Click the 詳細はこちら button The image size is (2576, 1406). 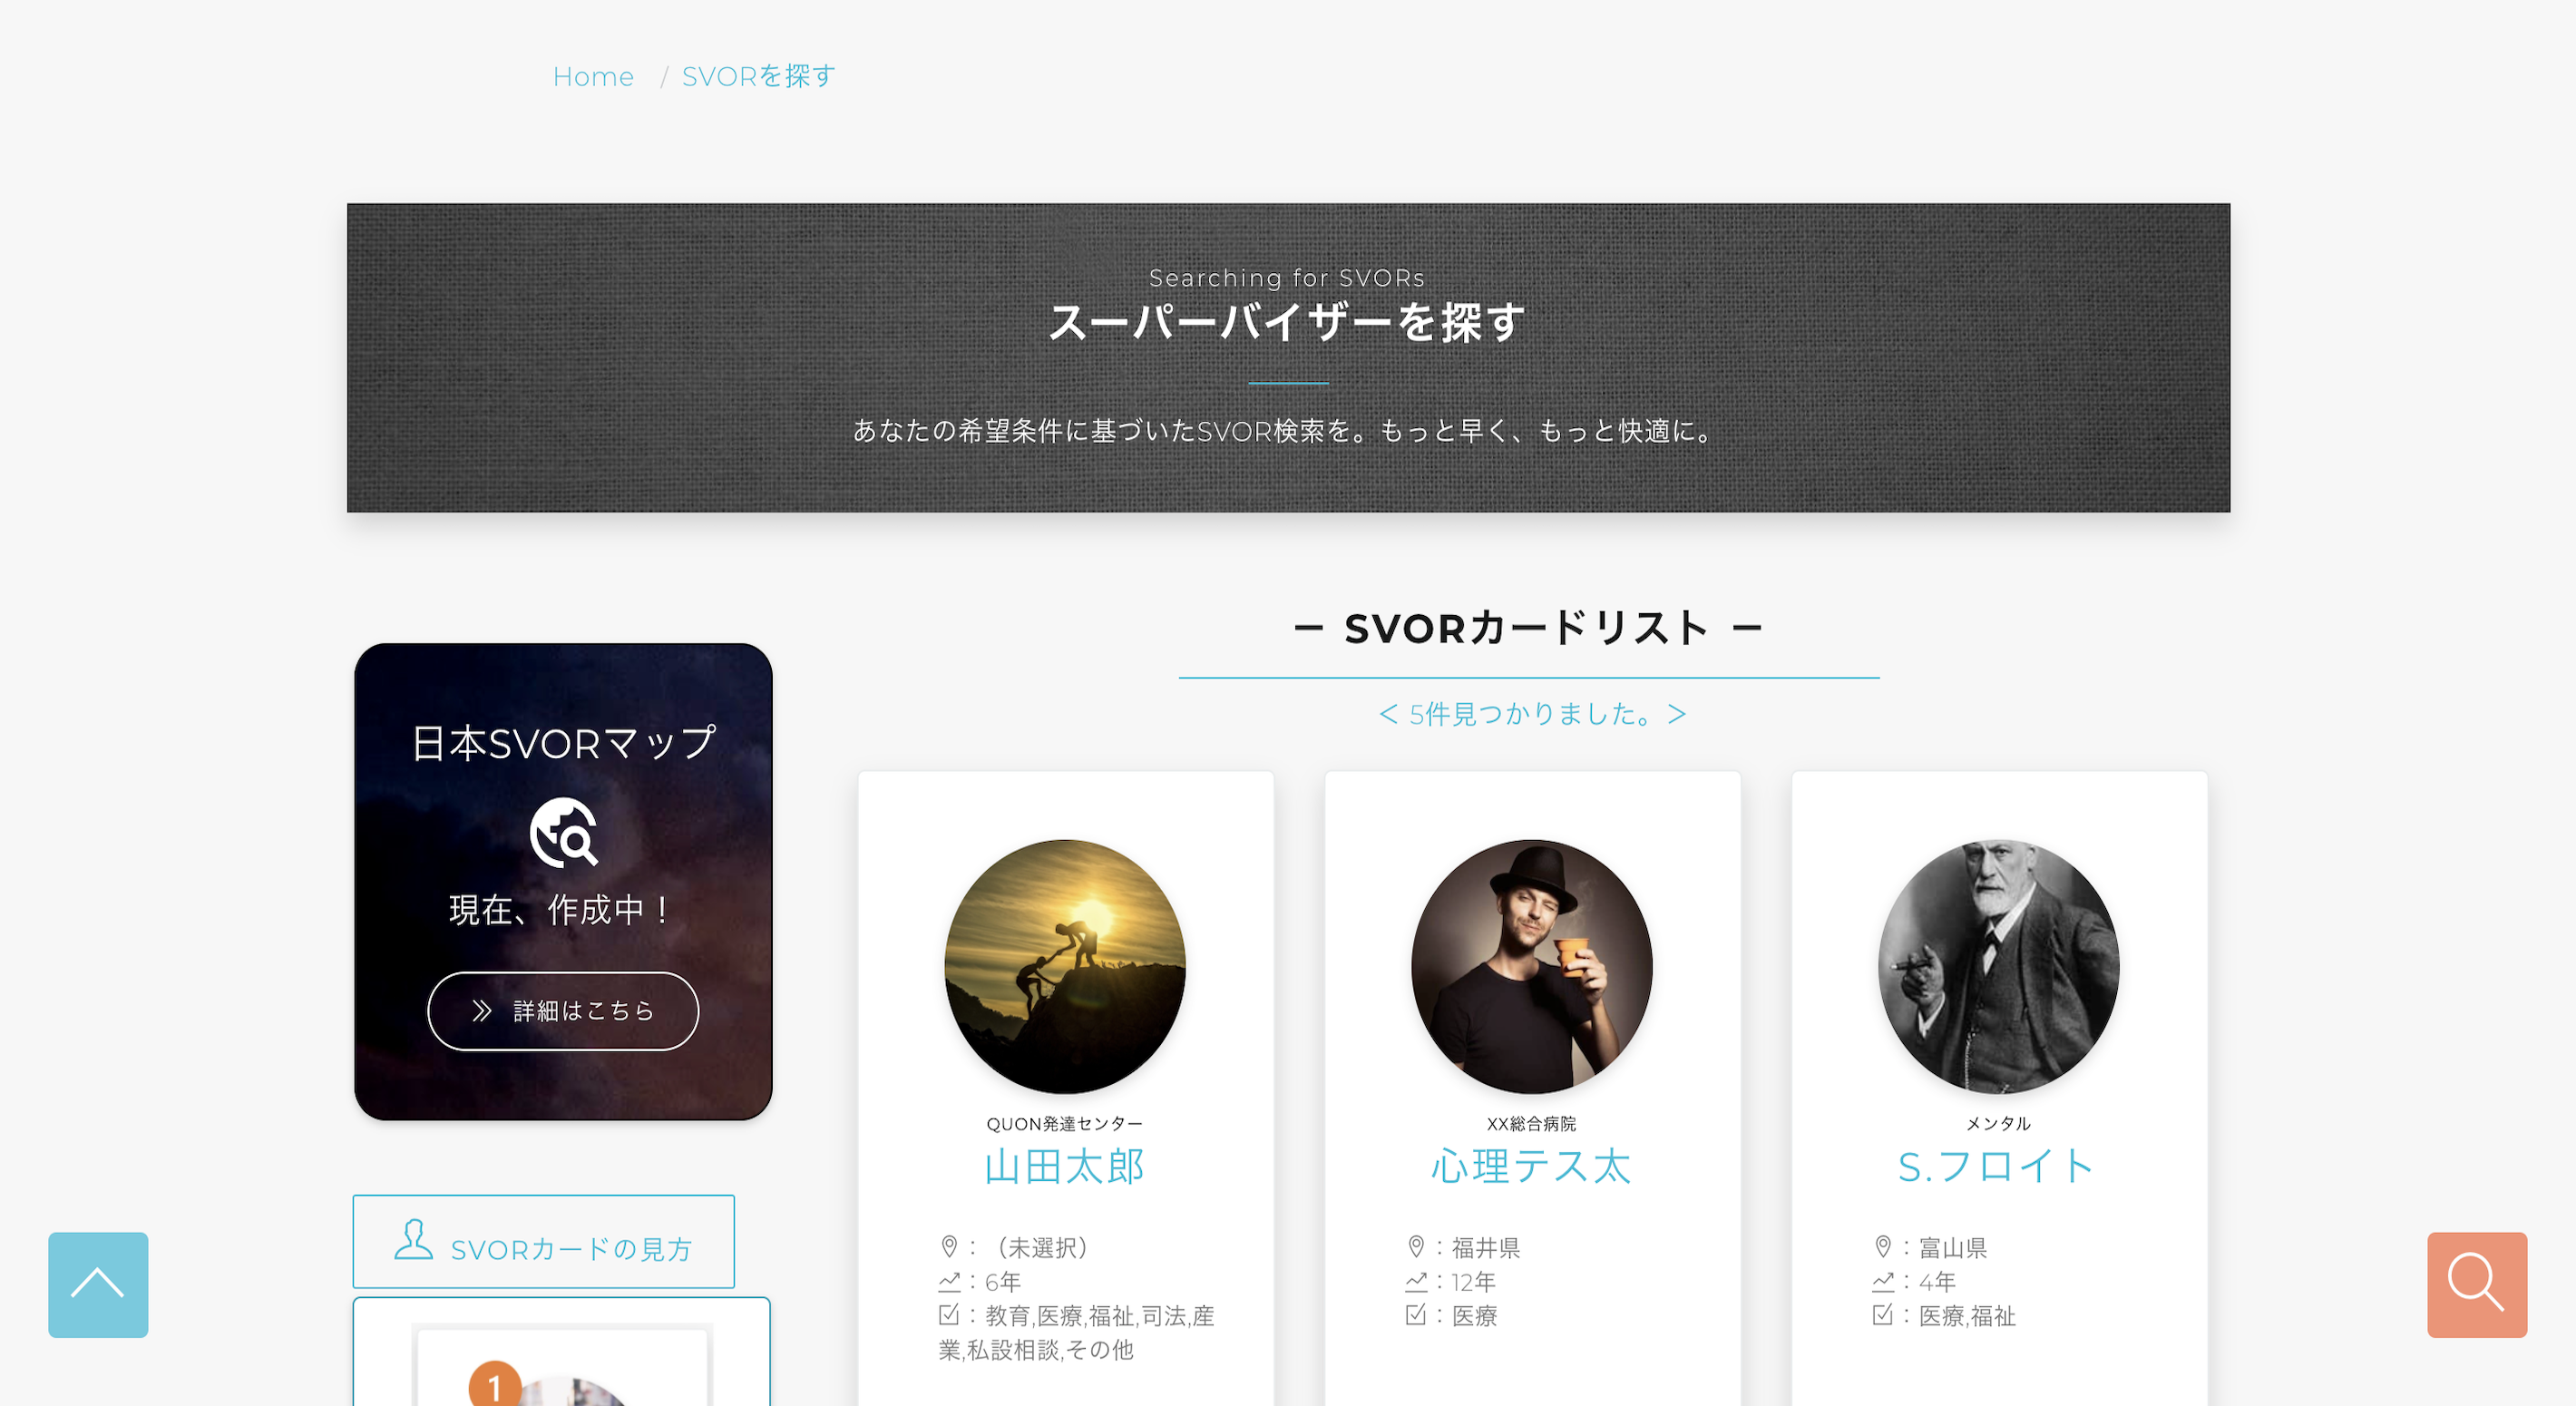click(563, 1011)
